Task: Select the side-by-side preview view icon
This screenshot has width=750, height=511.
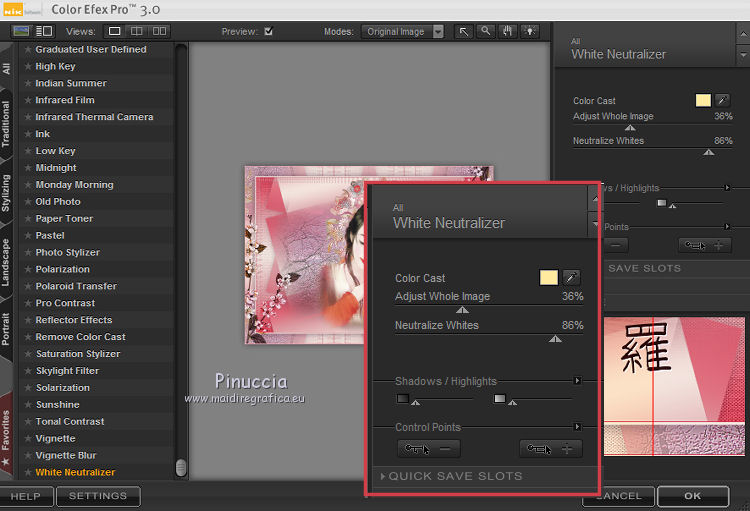Action: (159, 32)
